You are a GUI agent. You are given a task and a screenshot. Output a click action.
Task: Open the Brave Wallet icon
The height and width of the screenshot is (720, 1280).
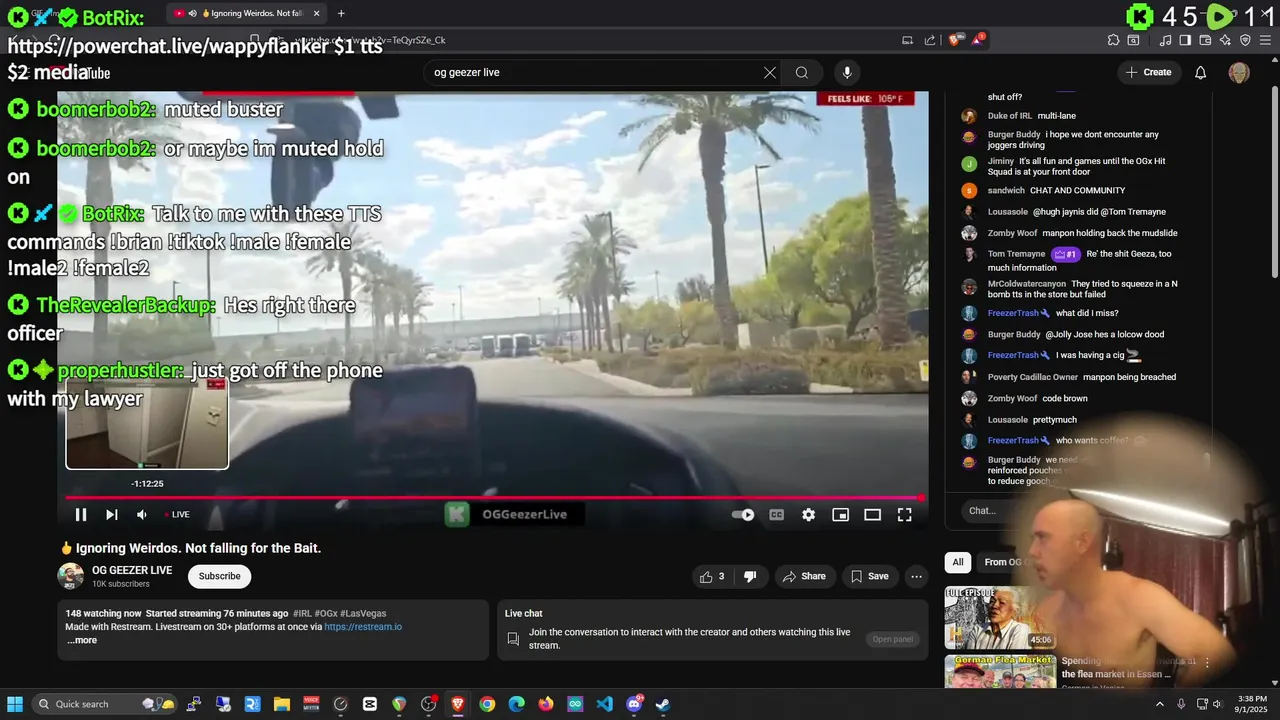[x=1205, y=40]
